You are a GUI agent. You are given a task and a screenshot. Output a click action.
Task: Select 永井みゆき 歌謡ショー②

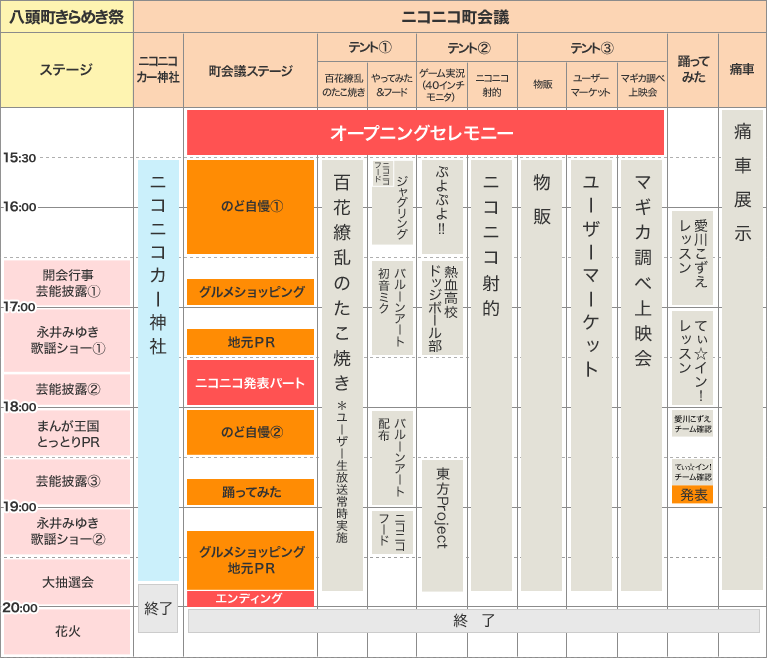pyautogui.click(x=67, y=531)
